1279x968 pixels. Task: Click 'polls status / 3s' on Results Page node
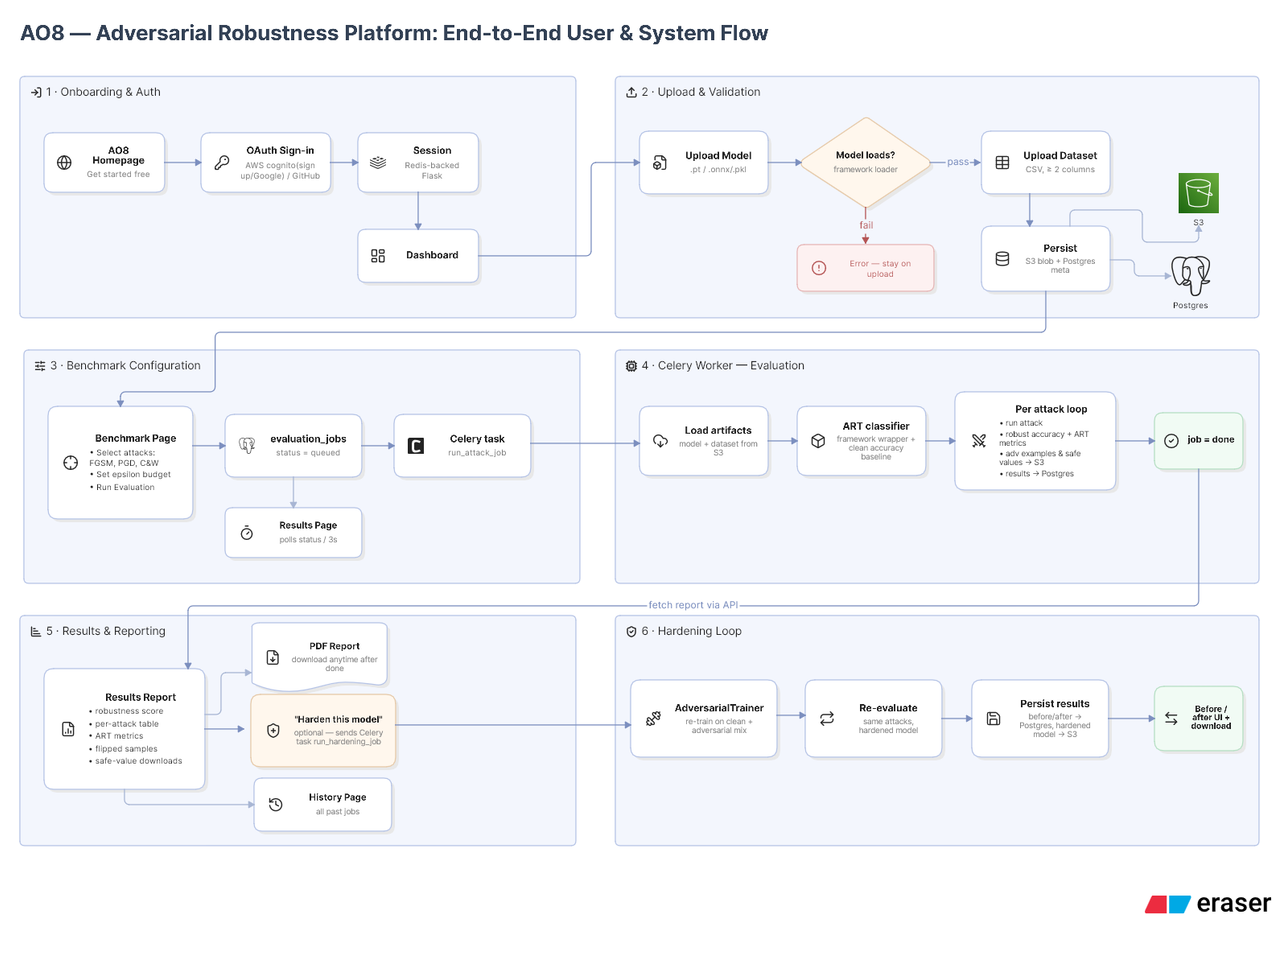point(308,540)
